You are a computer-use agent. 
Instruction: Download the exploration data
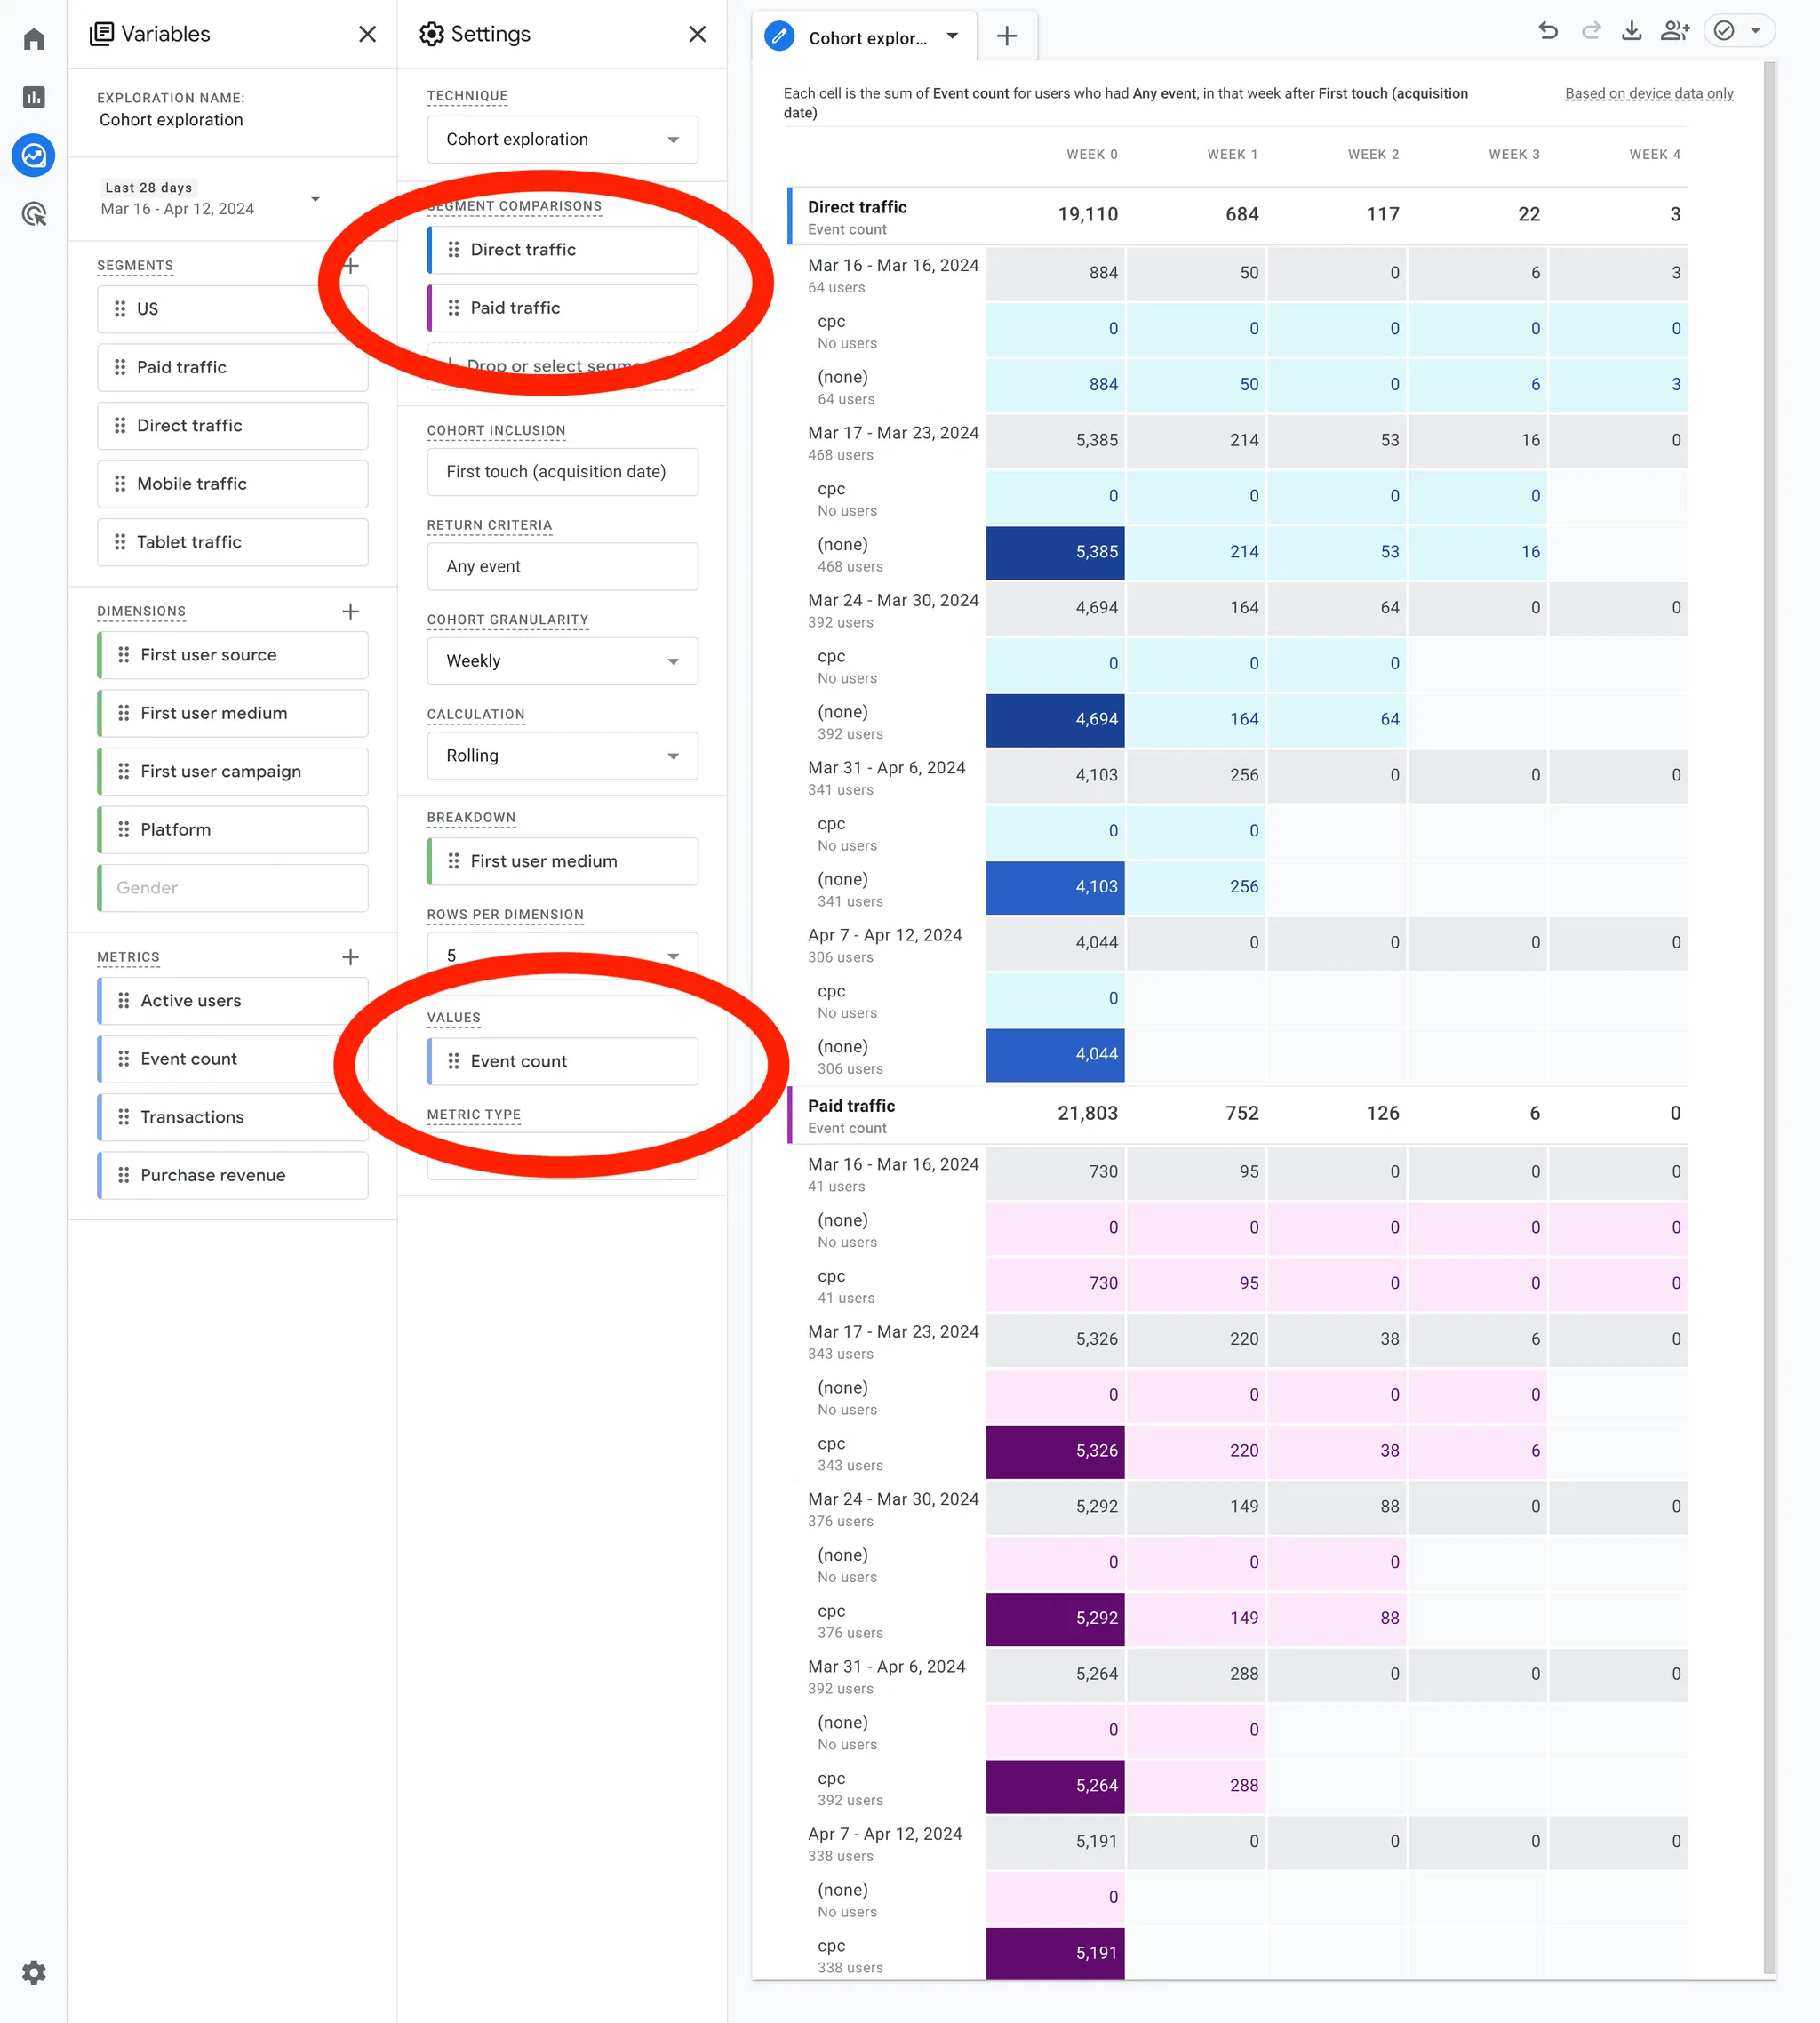[1631, 31]
